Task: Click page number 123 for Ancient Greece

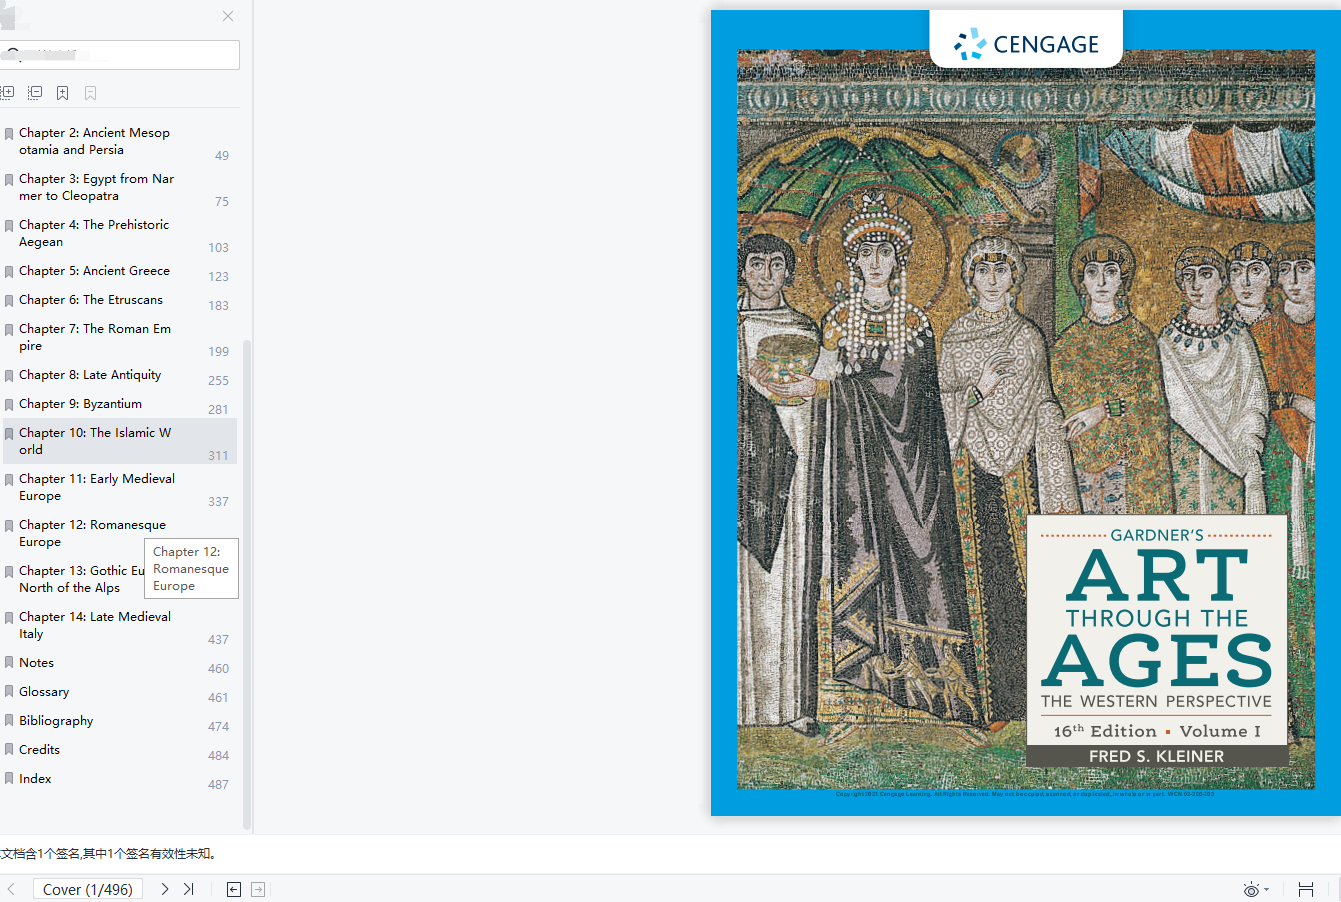Action: pyautogui.click(x=218, y=277)
